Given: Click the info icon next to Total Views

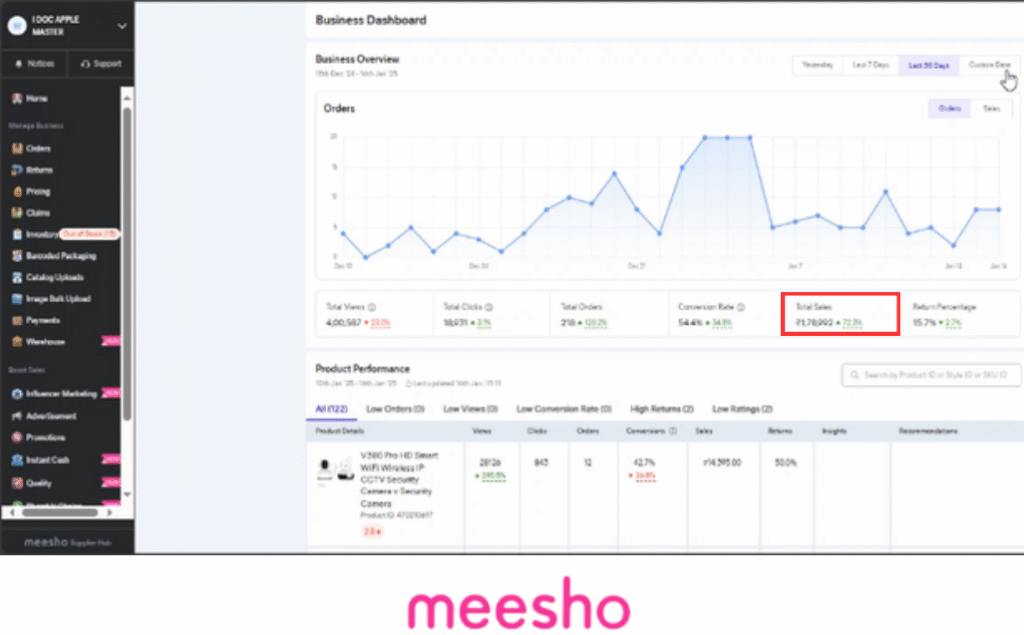Looking at the screenshot, I should pyautogui.click(x=372, y=307).
